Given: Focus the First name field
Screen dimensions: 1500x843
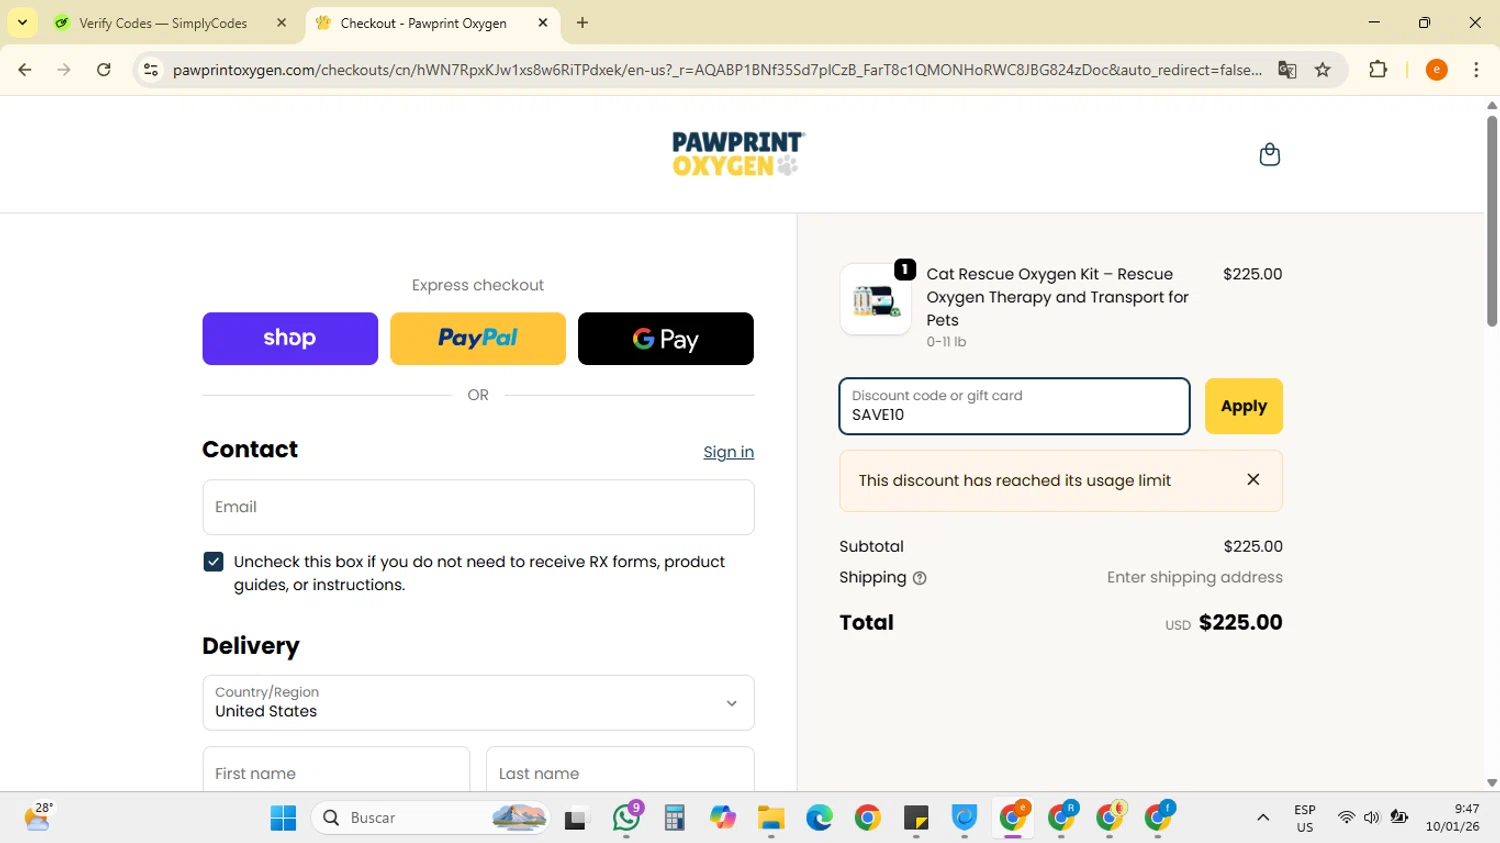Looking at the screenshot, I should [x=336, y=772].
